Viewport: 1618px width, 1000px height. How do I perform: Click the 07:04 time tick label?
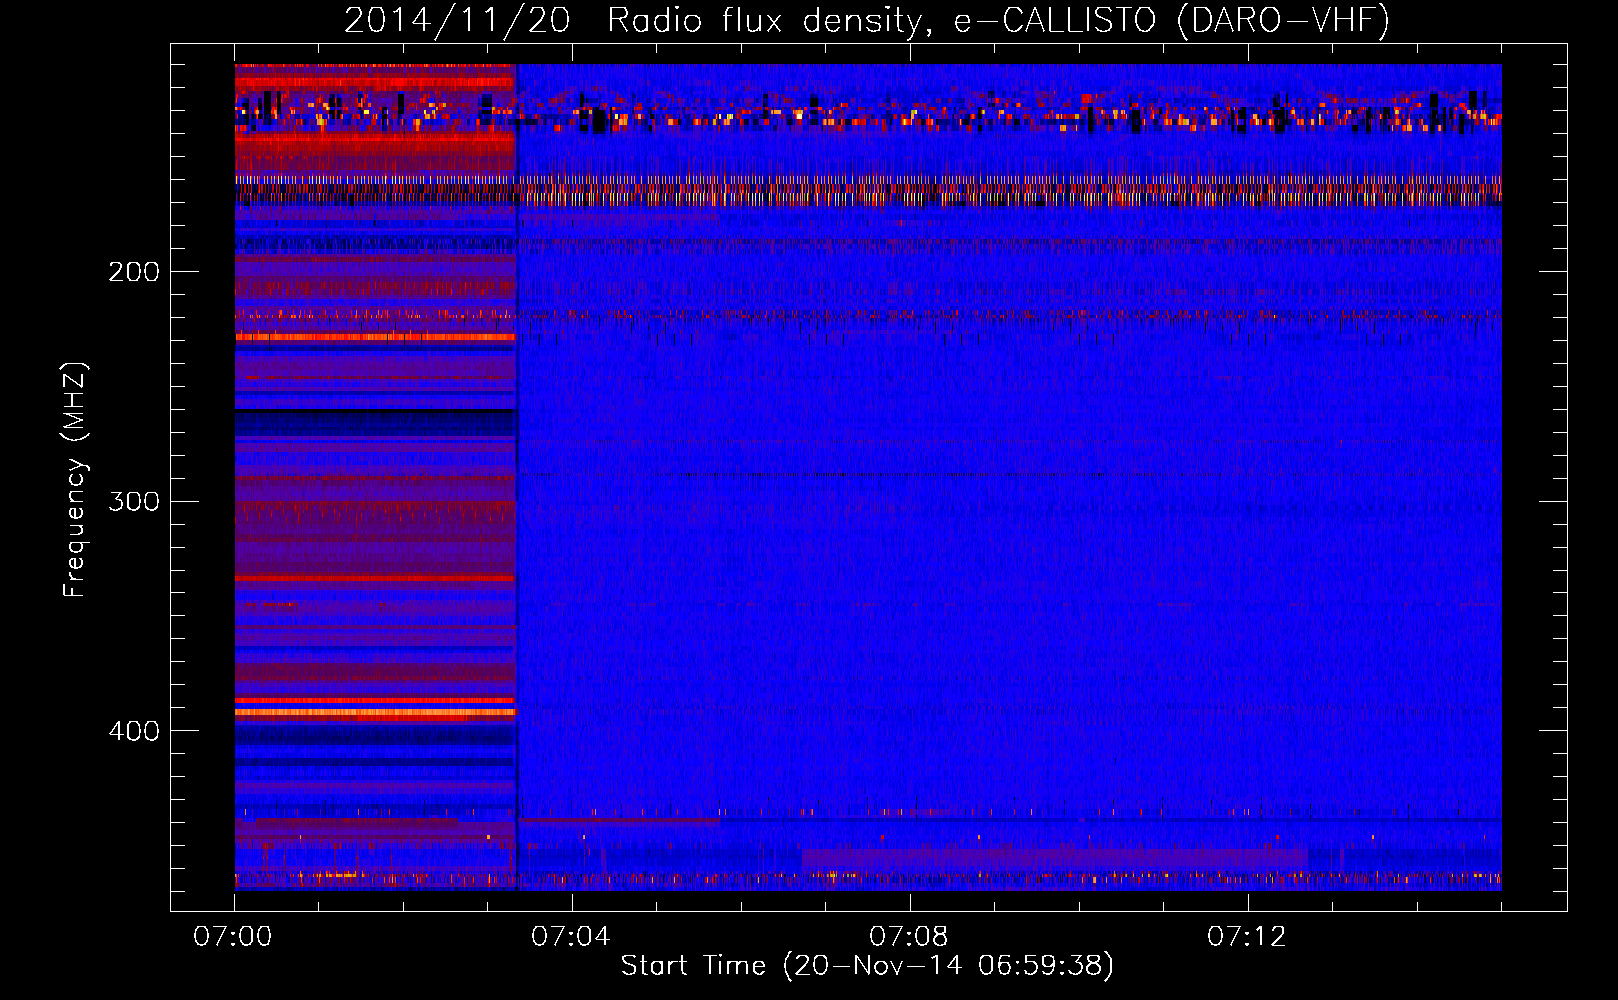(x=571, y=937)
